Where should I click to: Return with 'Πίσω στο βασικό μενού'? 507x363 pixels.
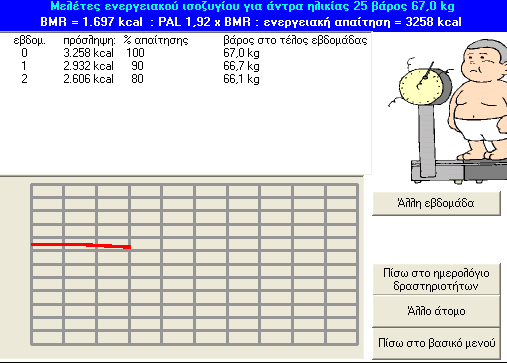pyautogui.click(x=436, y=343)
